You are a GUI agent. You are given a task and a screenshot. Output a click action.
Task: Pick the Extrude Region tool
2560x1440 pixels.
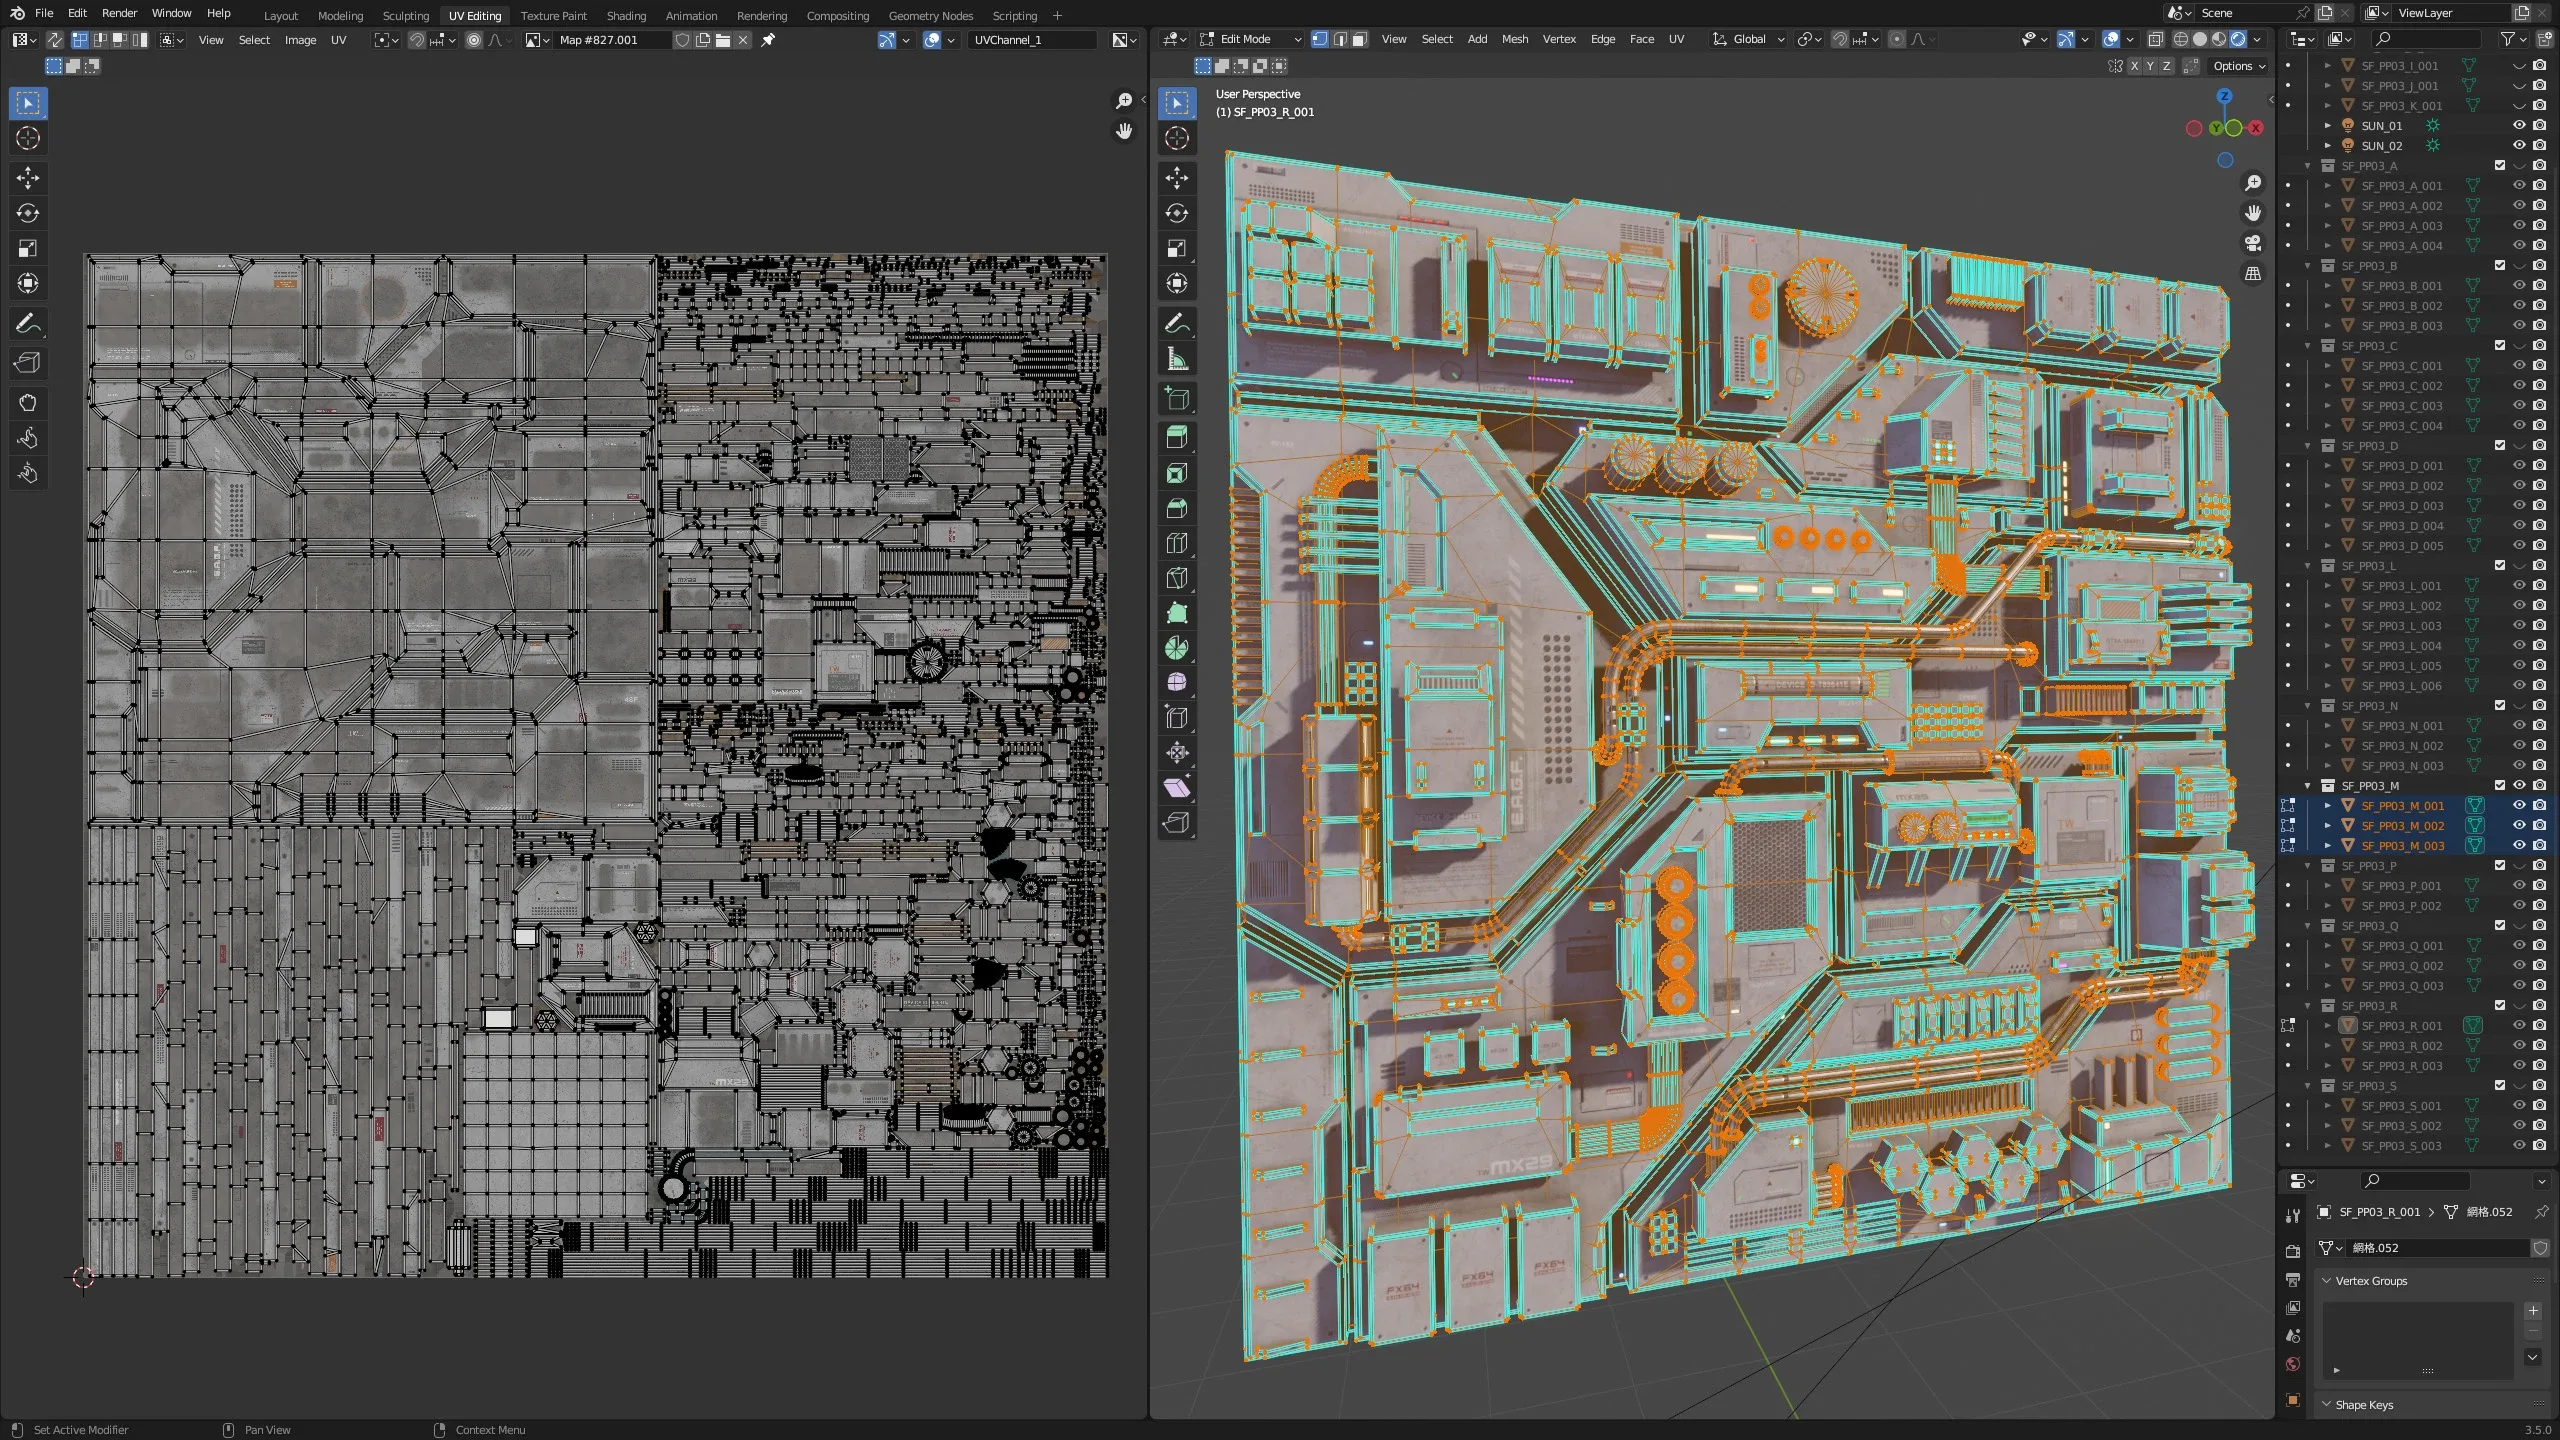(x=1177, y=437)
